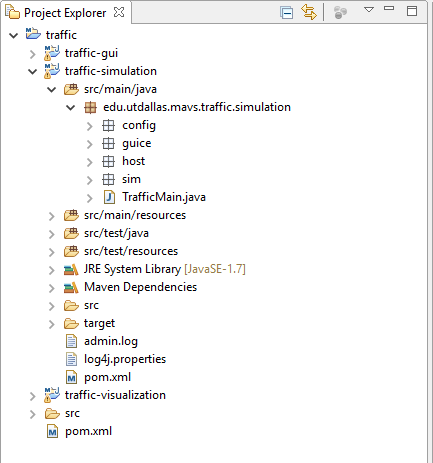Collapse the src/main/java source folder
433x463 pixels.
coord(52,89)
